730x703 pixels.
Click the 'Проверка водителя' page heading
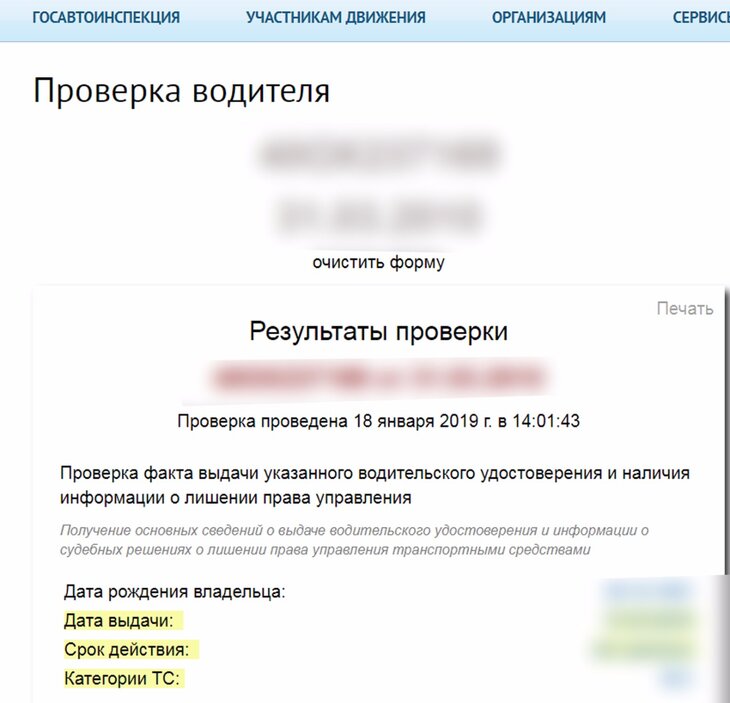181,90
